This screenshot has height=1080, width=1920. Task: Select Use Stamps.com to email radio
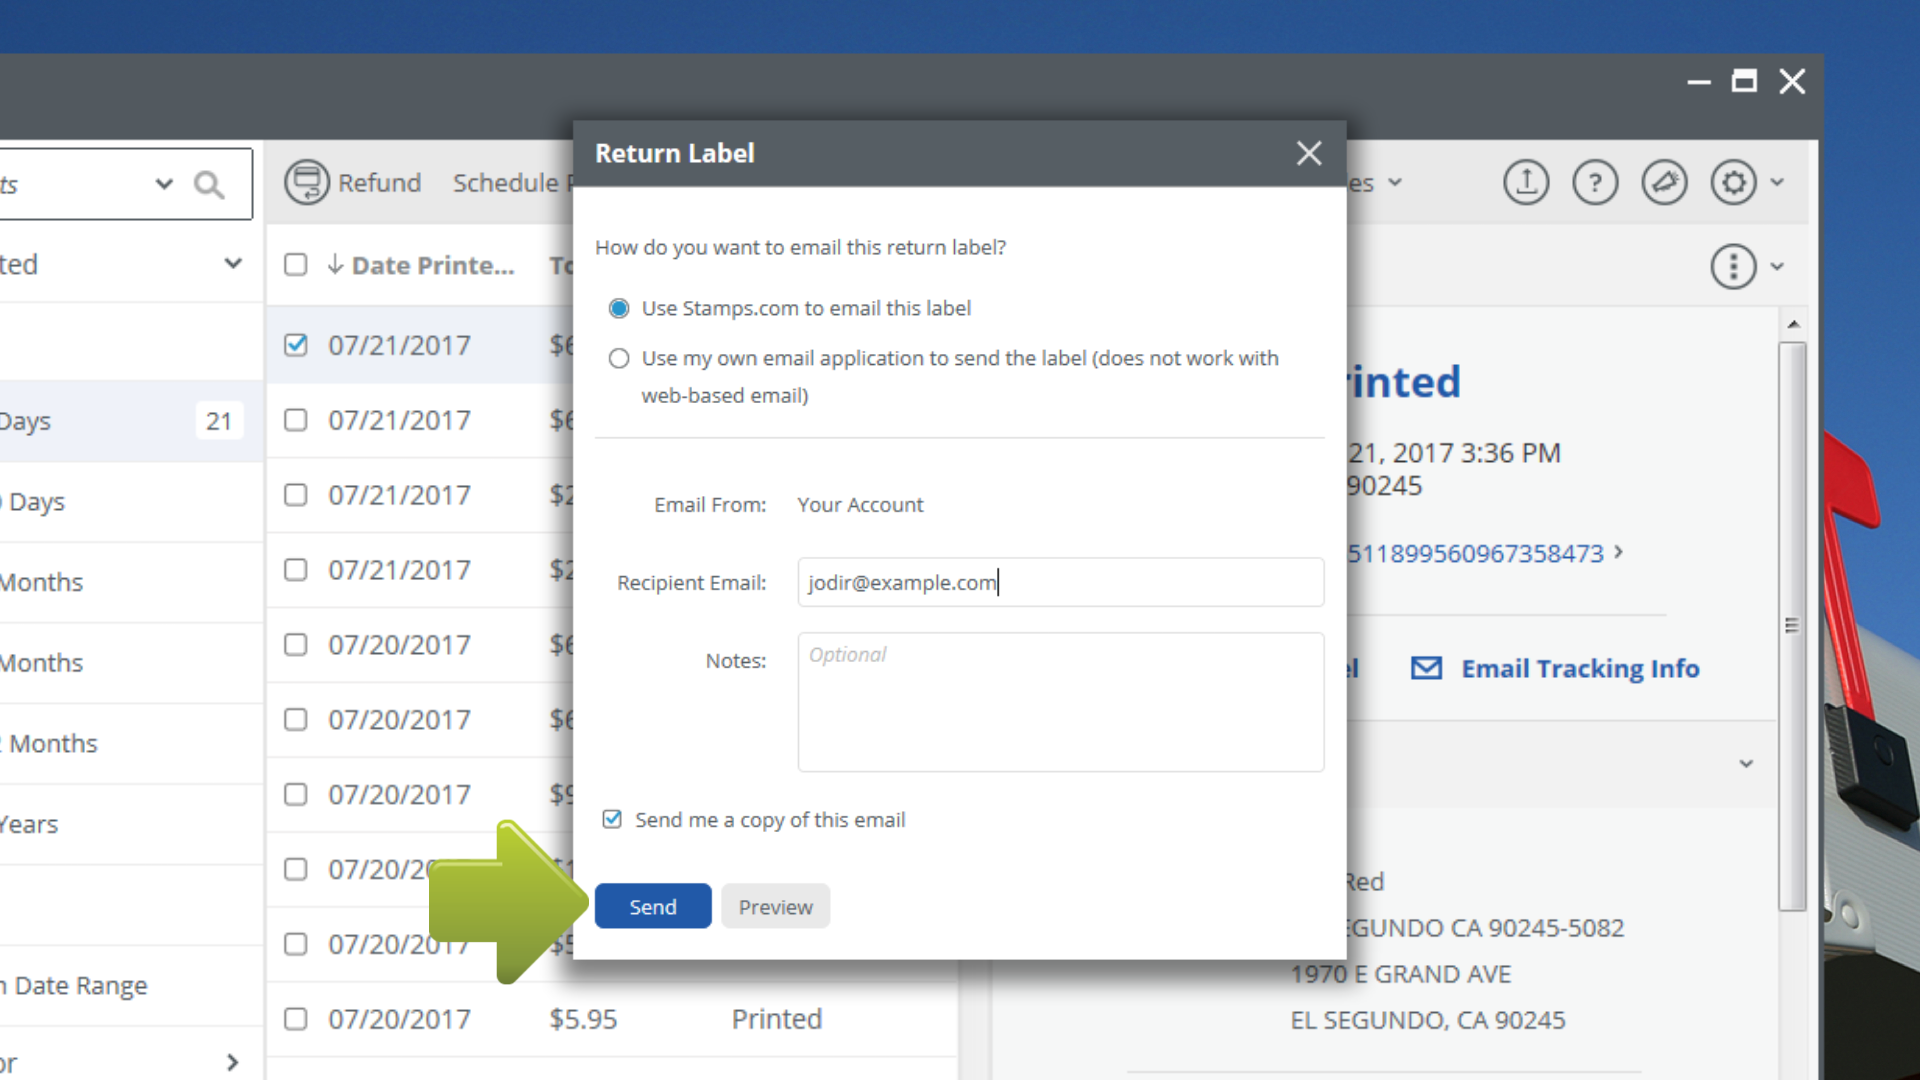[x=619, y=308]
